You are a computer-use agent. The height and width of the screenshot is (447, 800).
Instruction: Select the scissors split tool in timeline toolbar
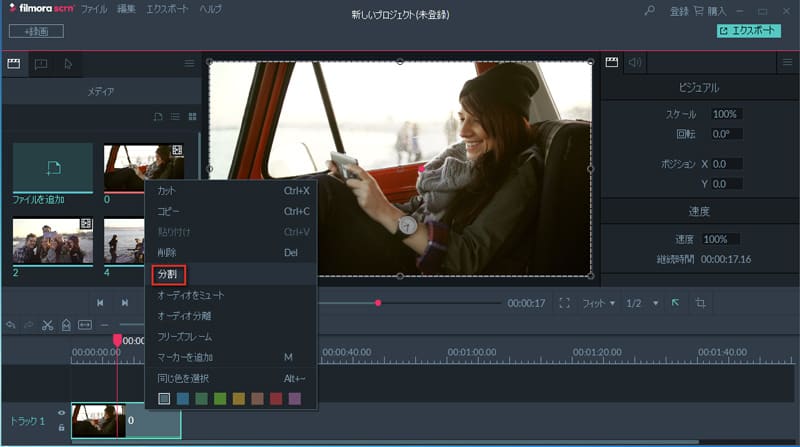(x=46, y=324)
